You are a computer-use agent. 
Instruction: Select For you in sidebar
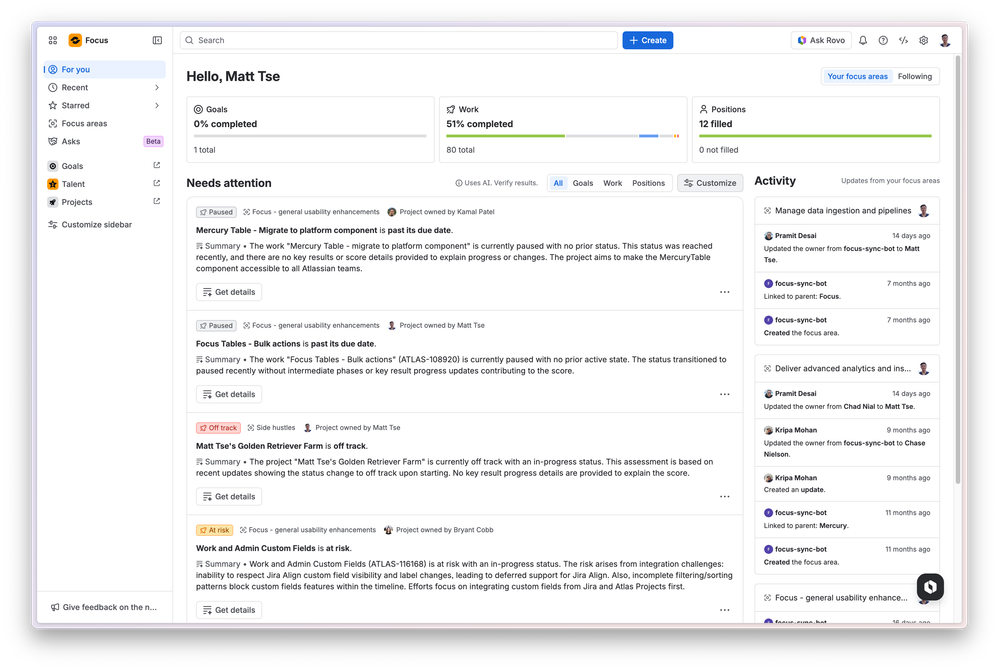[104, 69]
